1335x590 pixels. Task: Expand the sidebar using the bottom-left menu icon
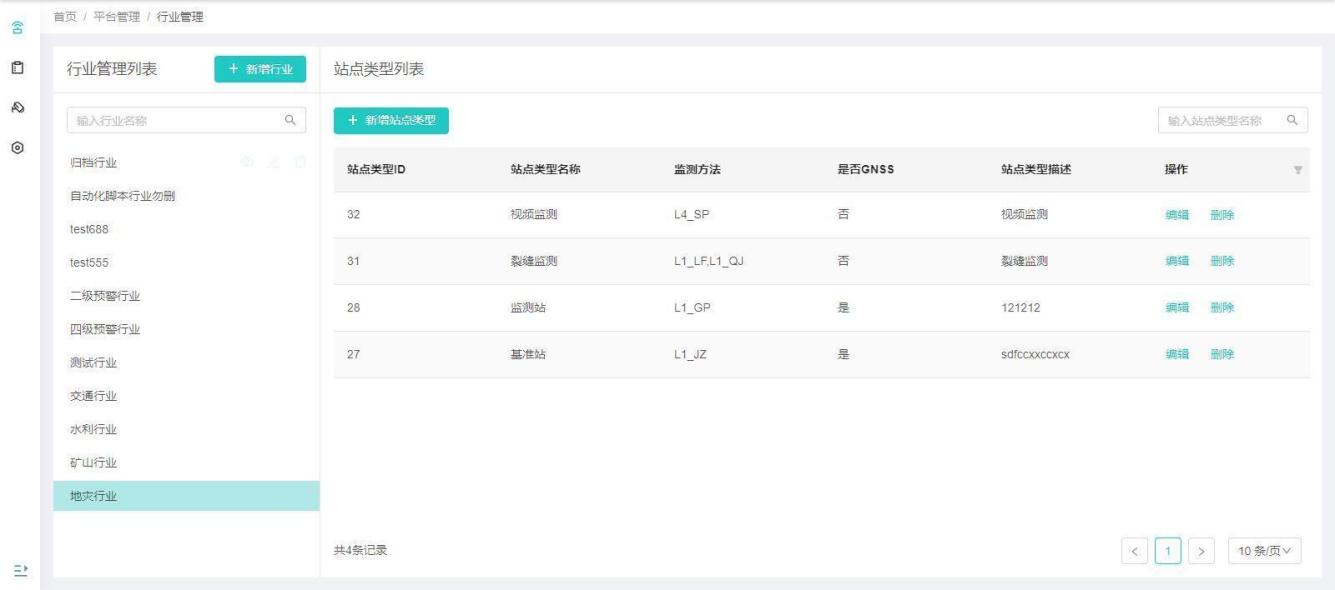pyautogui.click(x=18, y=569)
